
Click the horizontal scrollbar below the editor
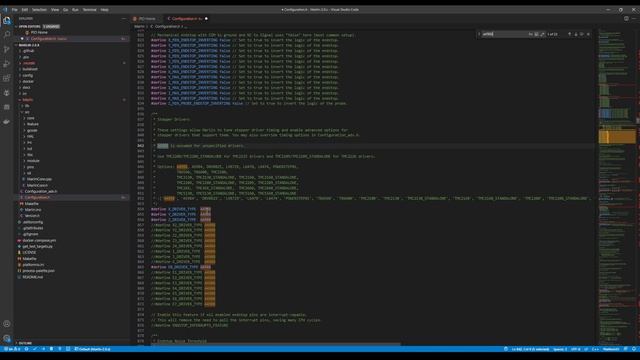(276, 344)
